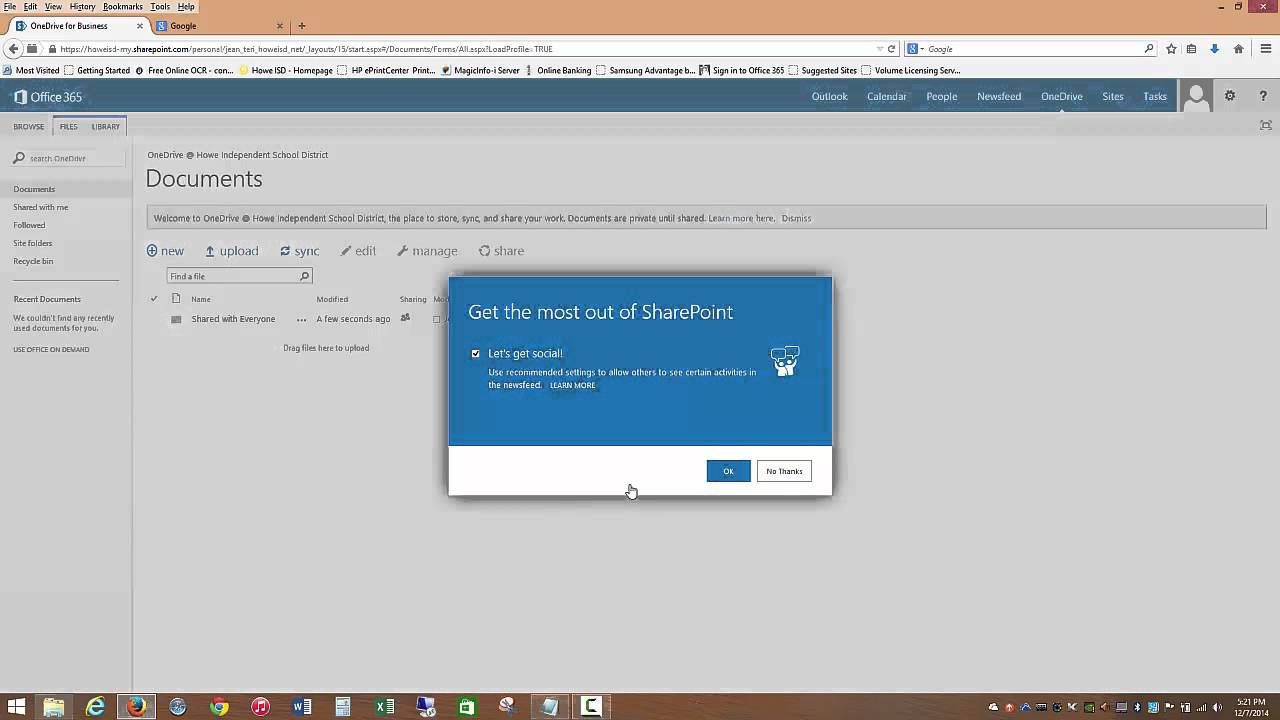Click the Office 365 logo
The image size is (1280, 720).
coord(48,97)
